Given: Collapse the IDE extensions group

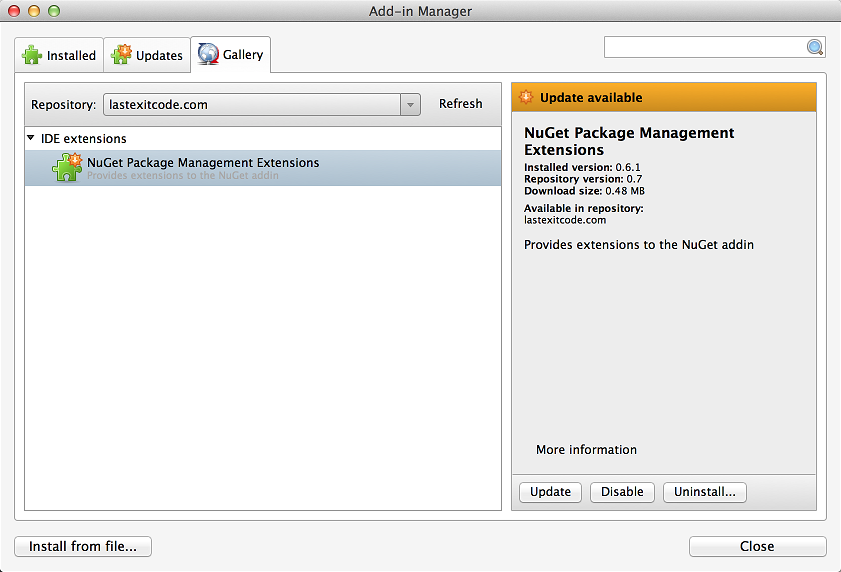Looking at the screenshot, I should (x=31, y=138).
